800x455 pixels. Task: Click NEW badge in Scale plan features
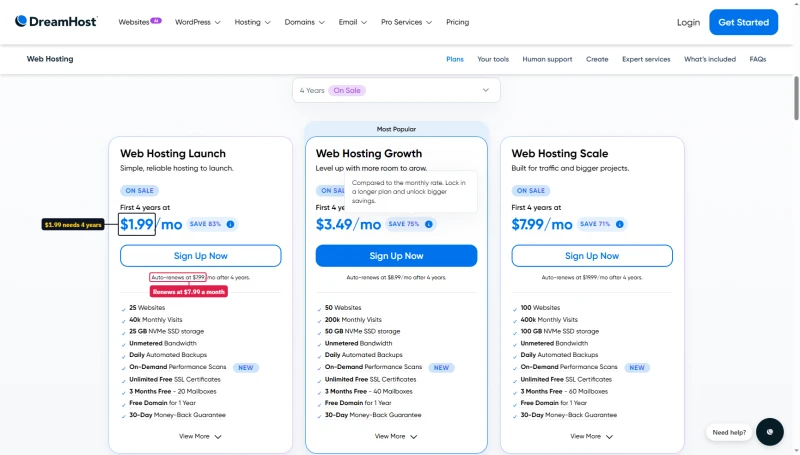click(637, 368)
